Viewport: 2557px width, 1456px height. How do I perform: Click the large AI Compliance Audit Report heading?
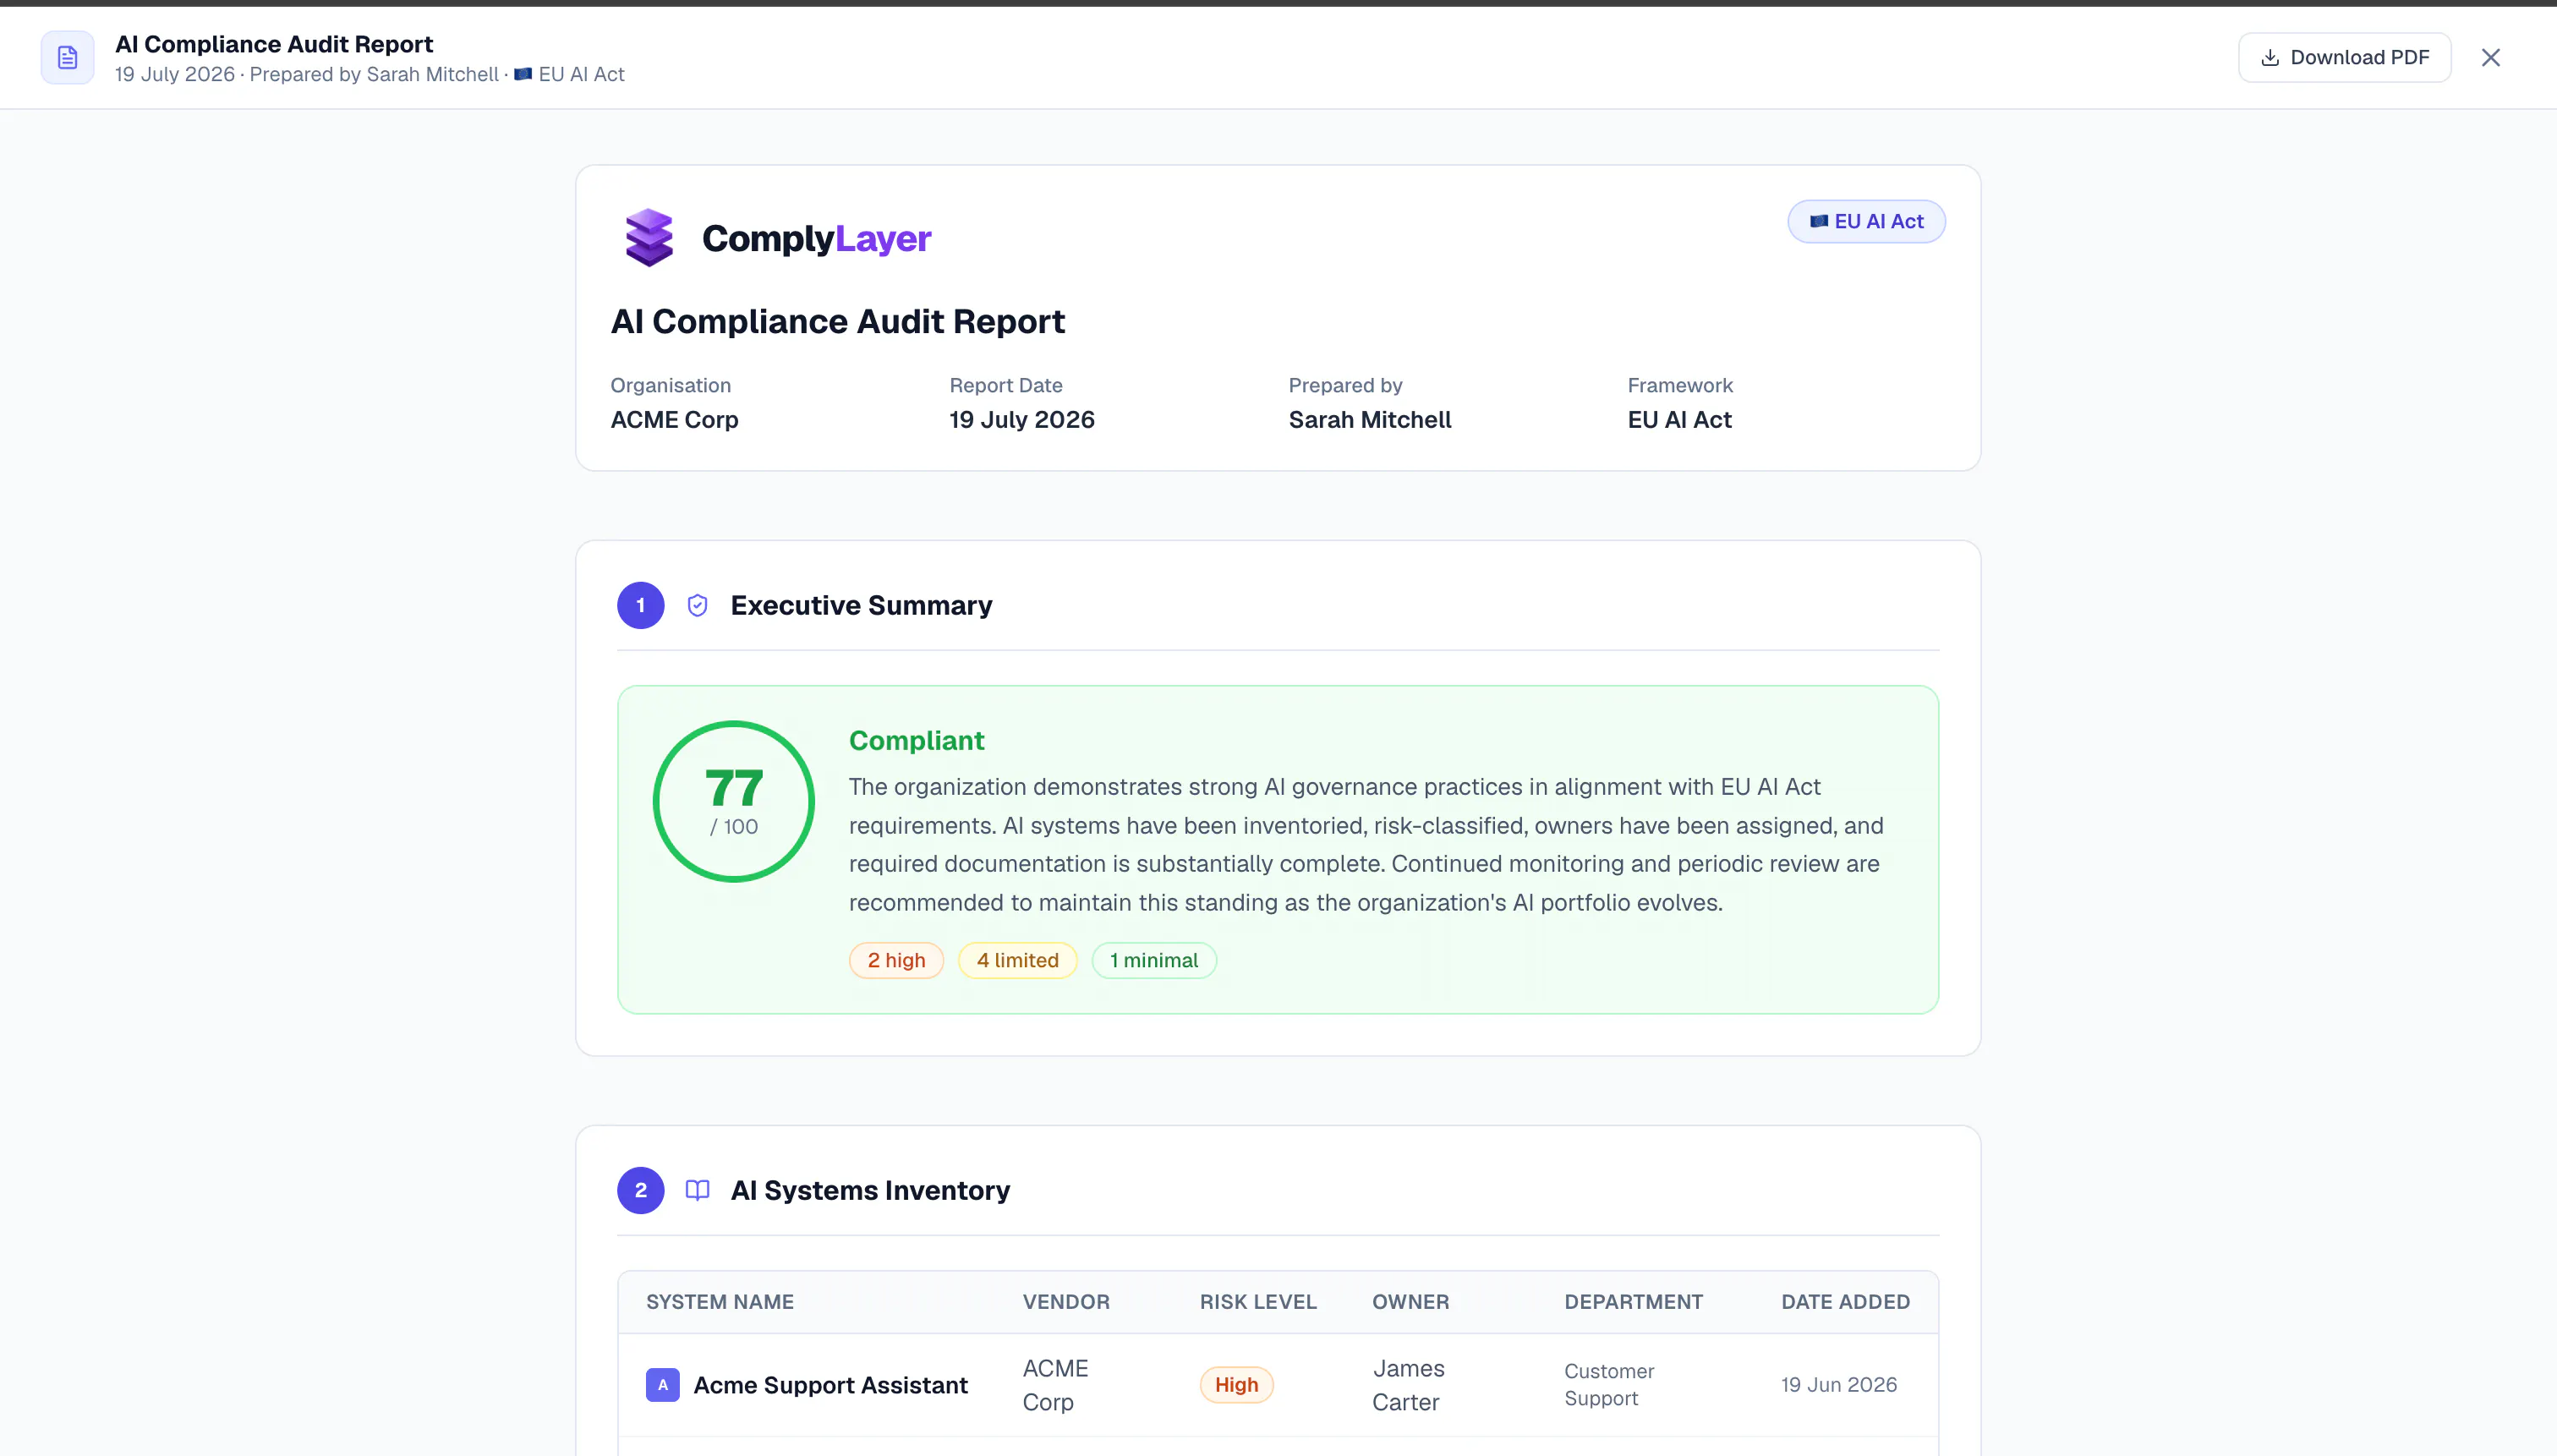click(x=838, y=321)
